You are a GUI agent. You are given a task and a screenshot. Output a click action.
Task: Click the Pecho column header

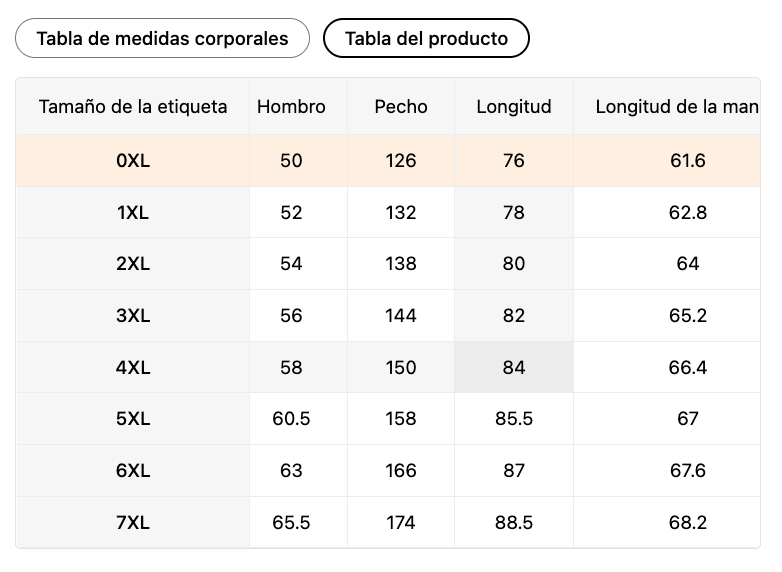point(401,107)
